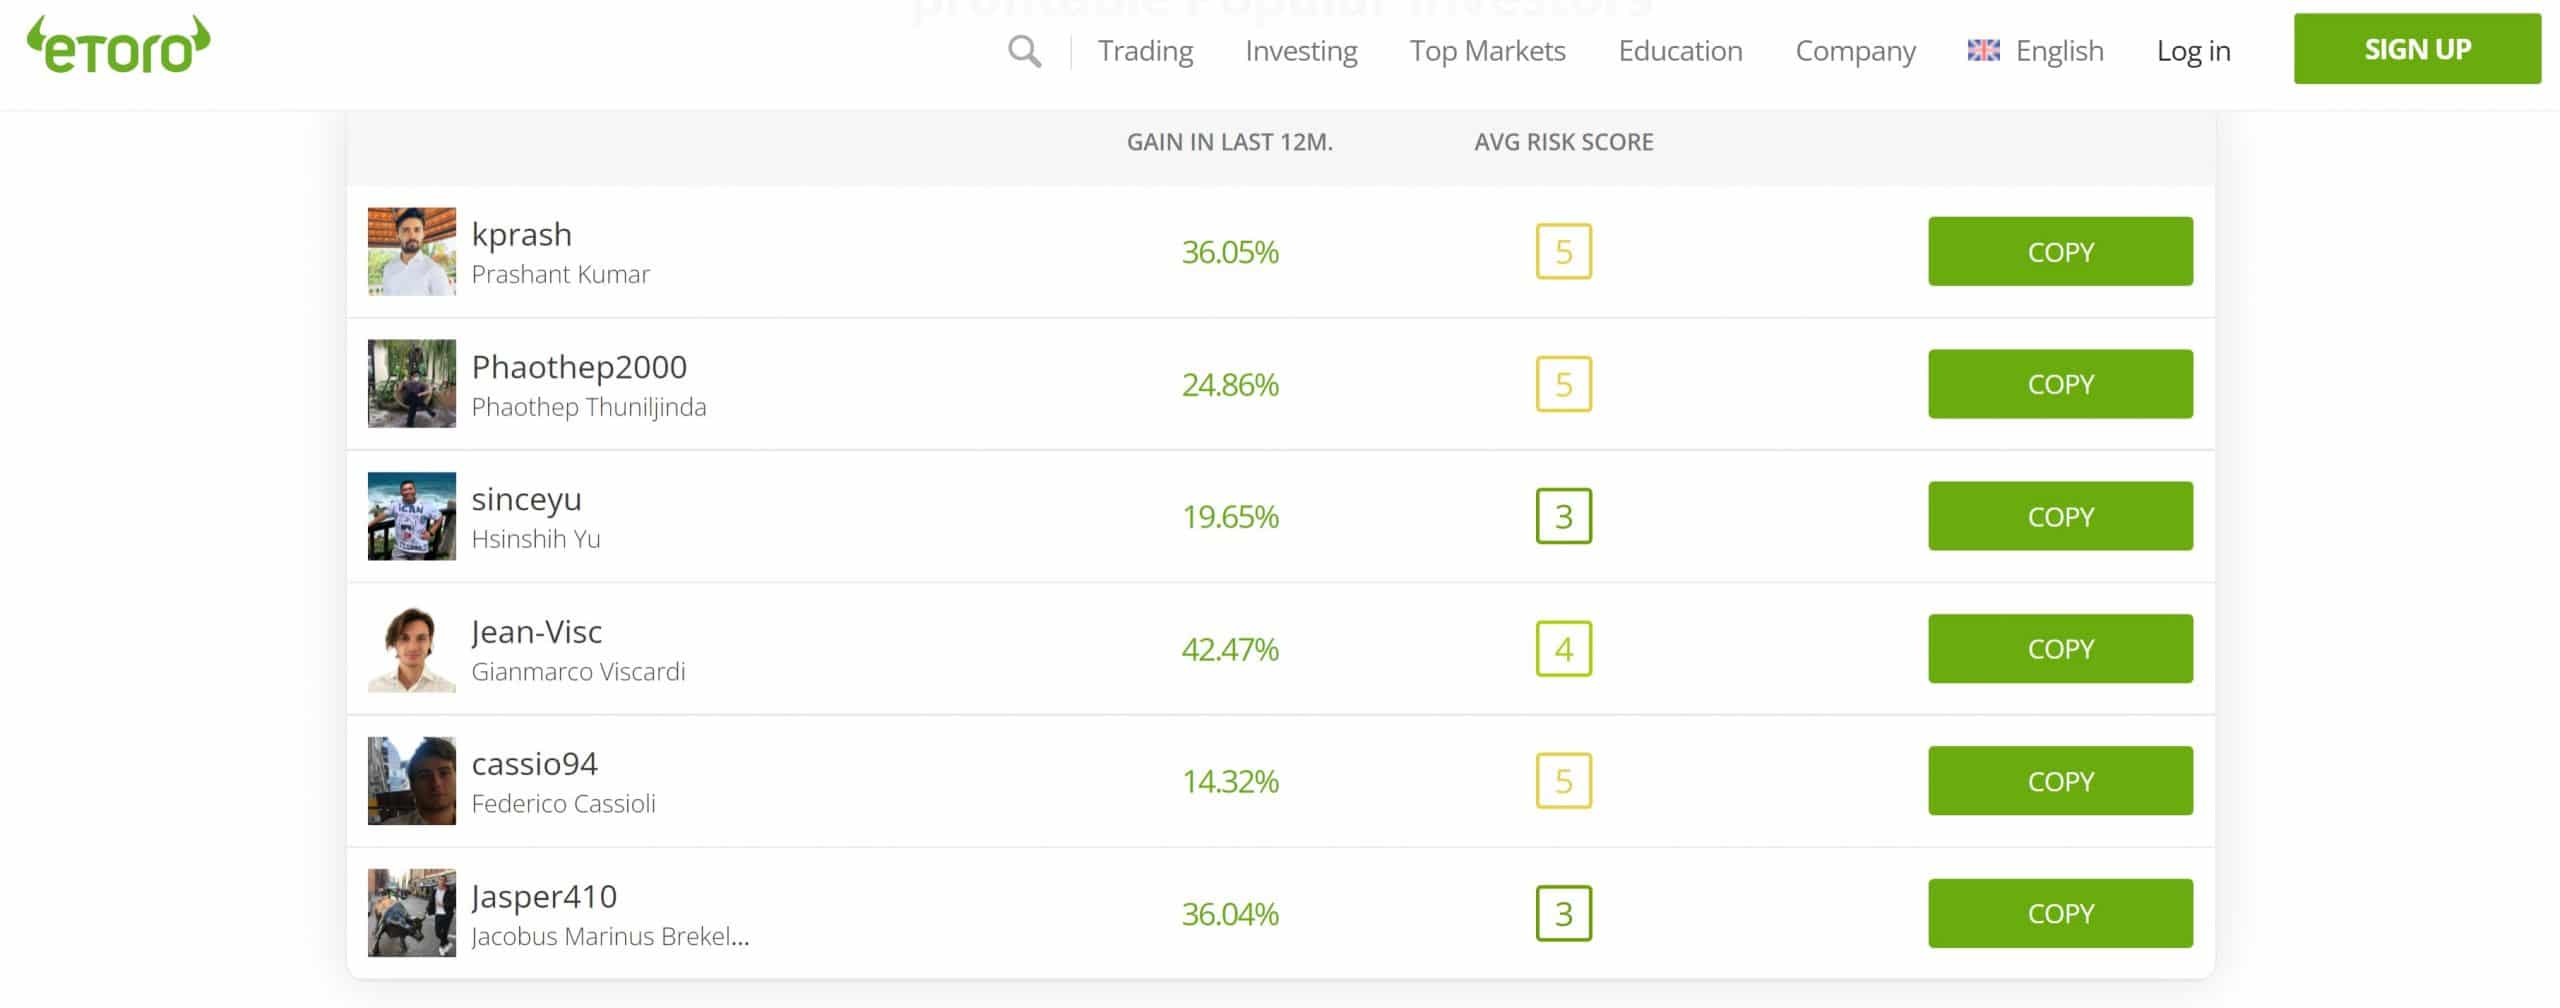The image size is (2560, 1008).
Task: Open search with magnifier icon
Action: pyautogui.click(x=1024, y=50)
